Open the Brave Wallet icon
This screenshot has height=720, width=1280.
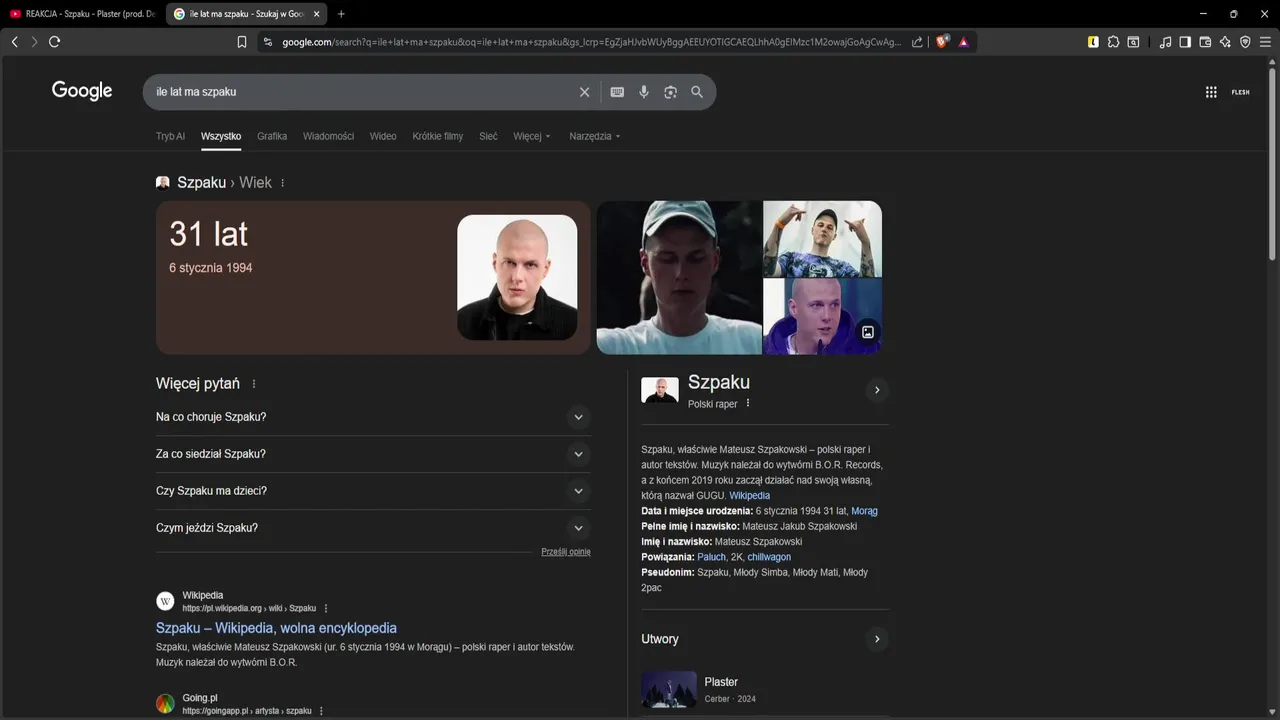click(x=1205, y=42)
